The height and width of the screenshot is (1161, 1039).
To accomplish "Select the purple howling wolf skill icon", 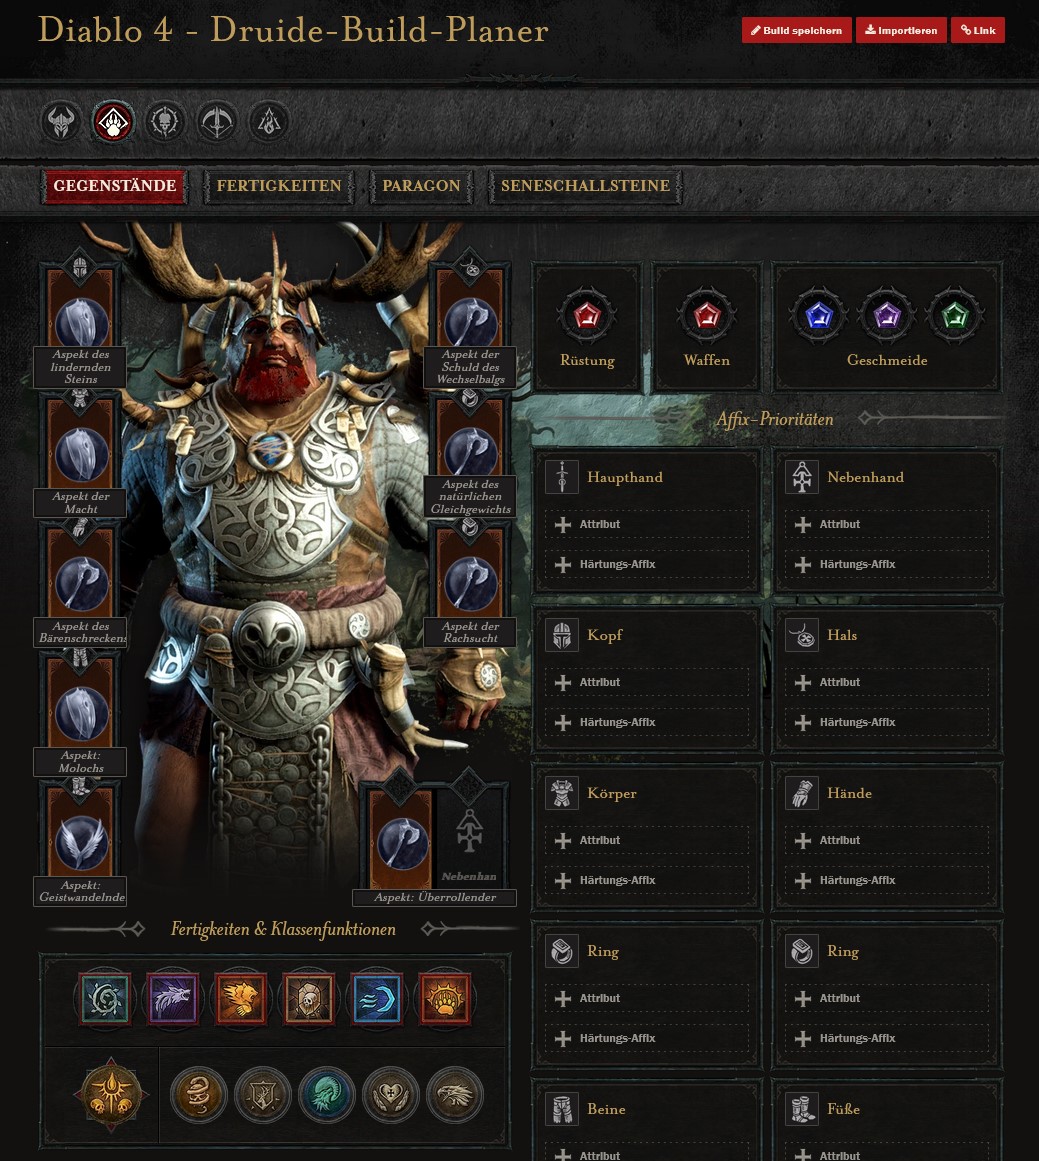I will (173, 999).
